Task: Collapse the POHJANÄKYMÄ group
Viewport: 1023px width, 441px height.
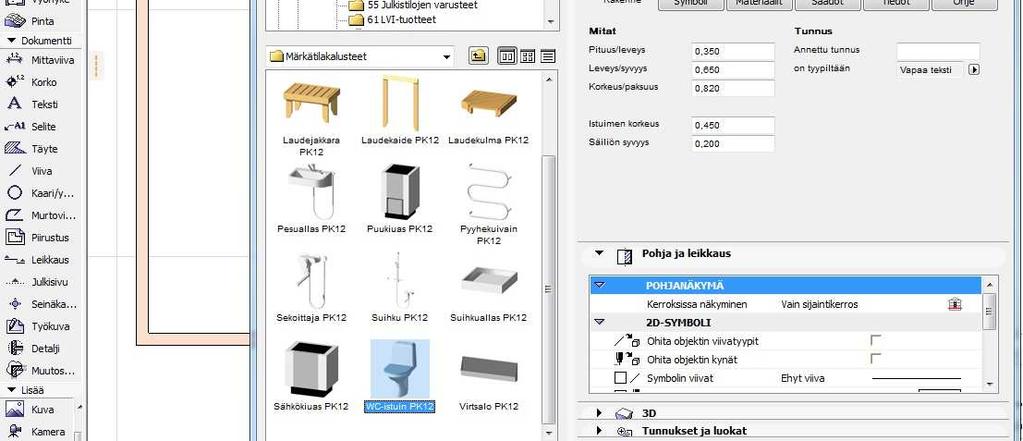Action: [600, 285]
